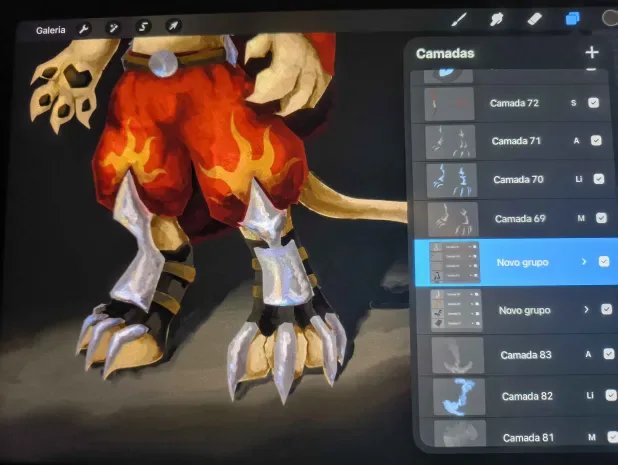The image size is (618, 465).
Task: Select the Transform arrow tool
Action: click(x=173, y=26)
